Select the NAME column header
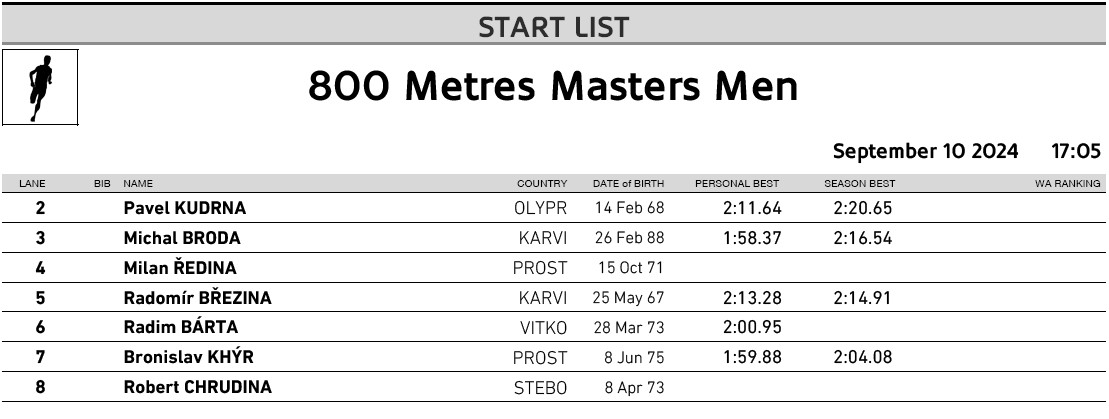This screenshot has height=419, width=1109. [138, 183]
